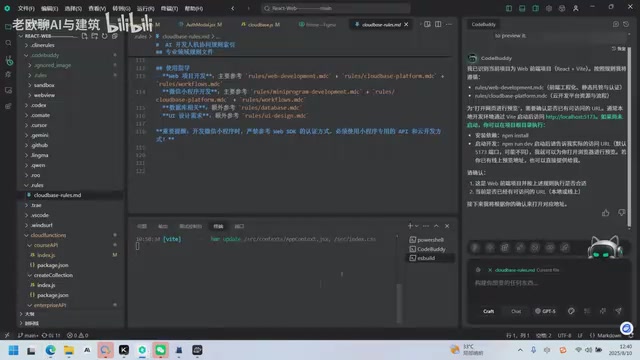Screen dimensions: 640x360
Task: Click New Folder icon in explorer header
Action: pyautogui.click(x=95, y=36)
